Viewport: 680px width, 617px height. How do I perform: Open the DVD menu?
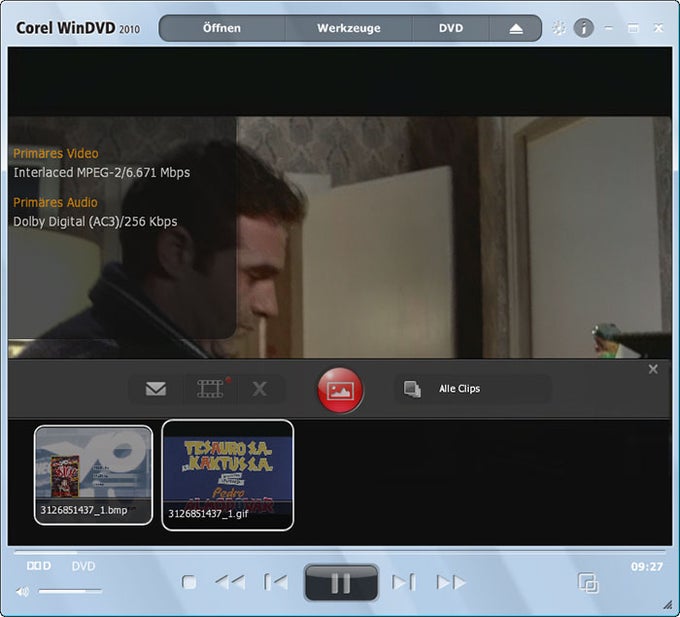pos(451,28)
